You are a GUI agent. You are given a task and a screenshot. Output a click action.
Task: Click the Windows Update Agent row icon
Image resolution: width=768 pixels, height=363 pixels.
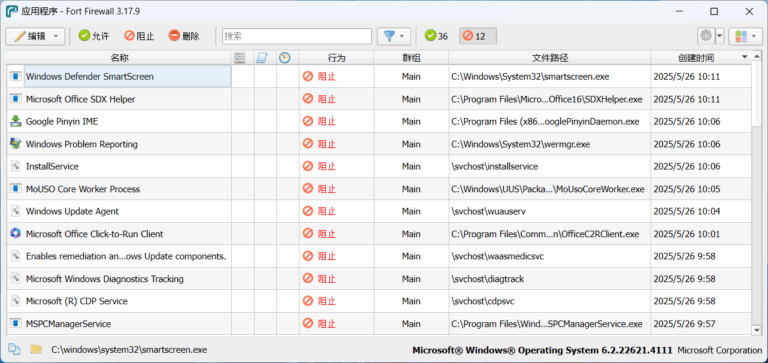pos(16,211)
